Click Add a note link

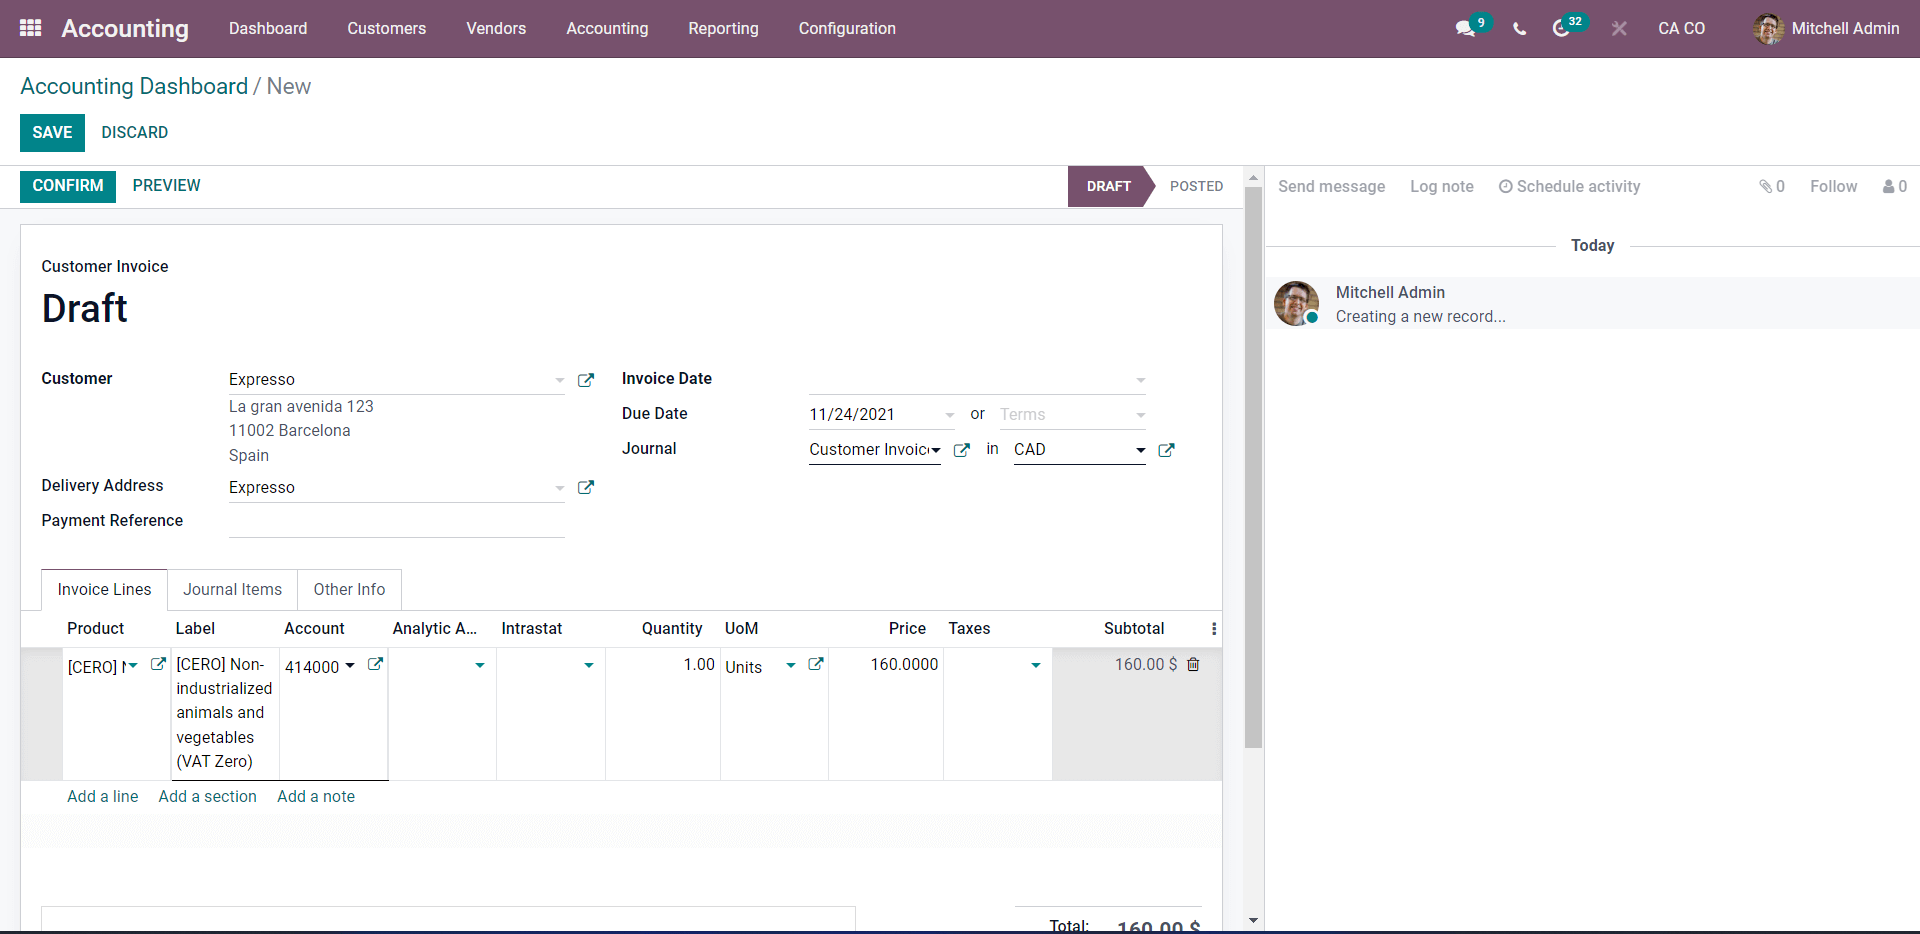click(x=316, y=797)
